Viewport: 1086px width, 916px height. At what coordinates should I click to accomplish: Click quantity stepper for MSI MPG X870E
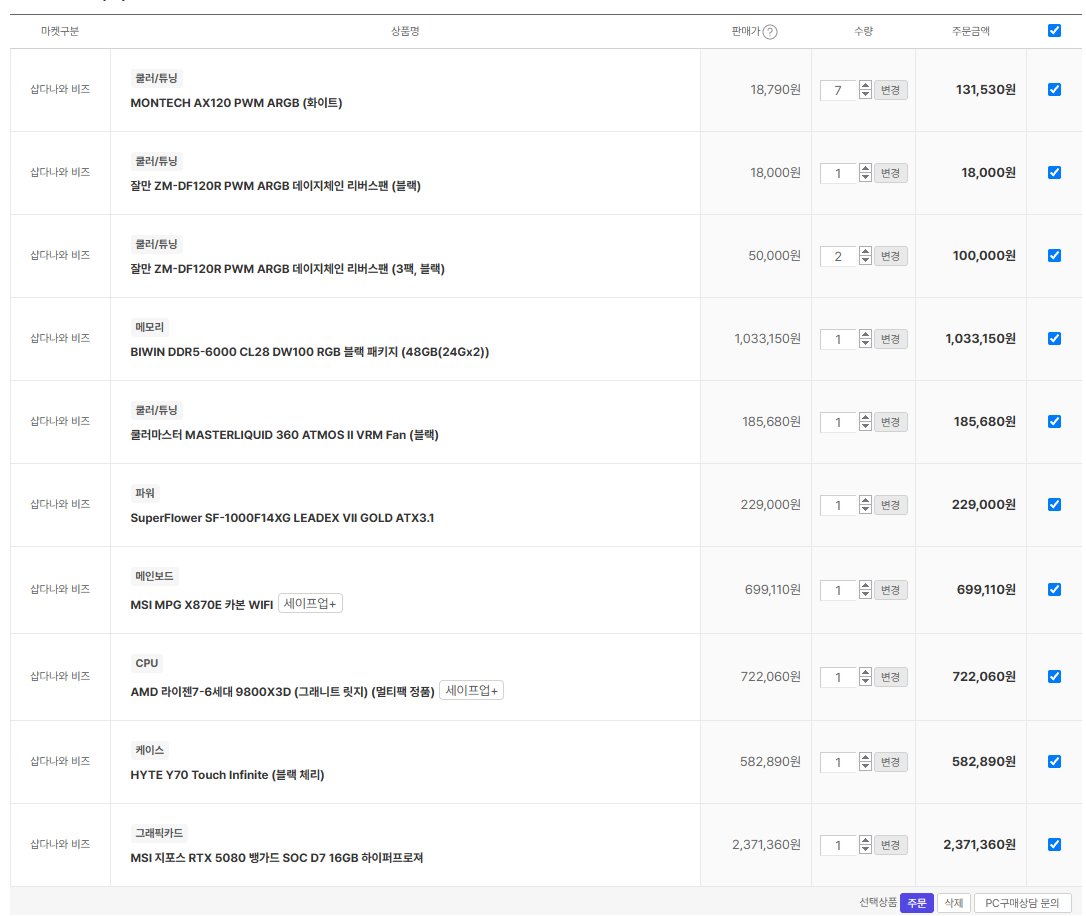[865, 590]
